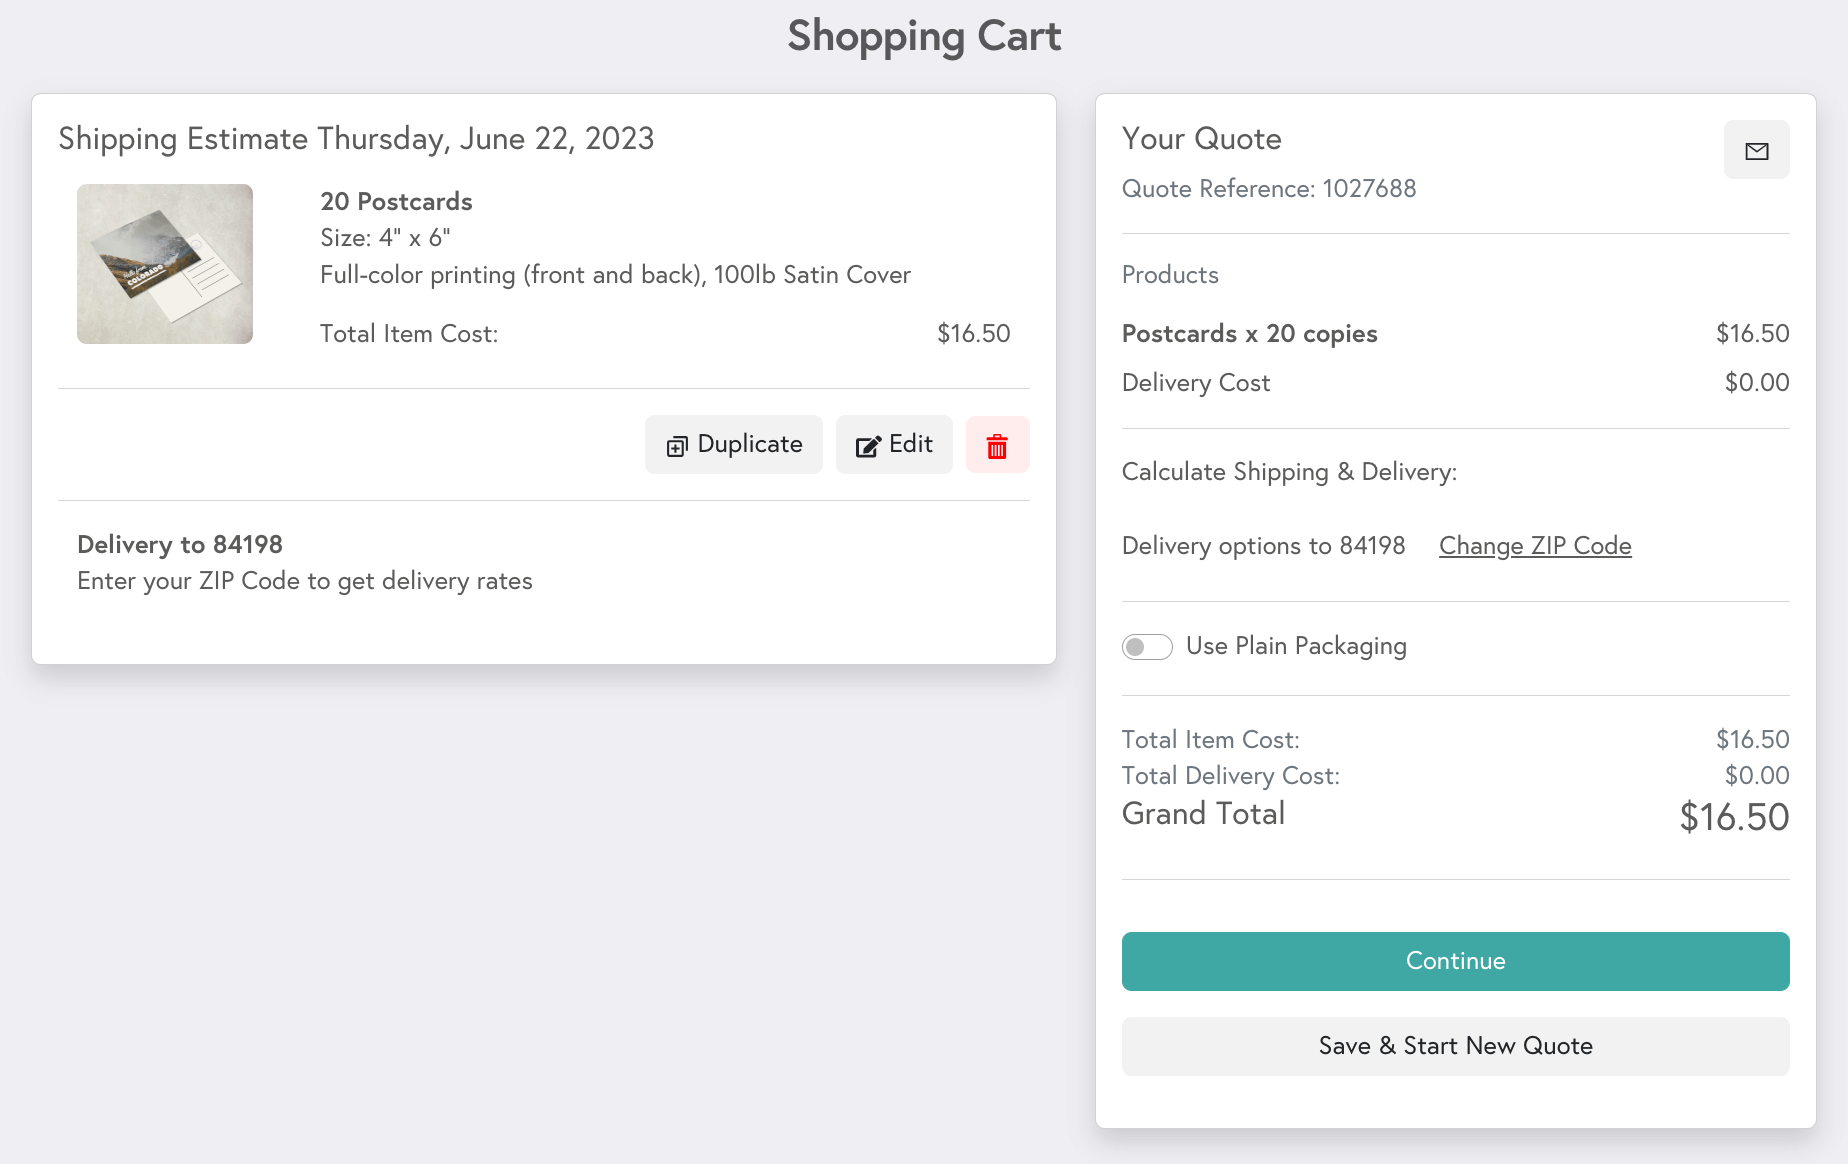Viewport: 1848px width, 1164px height.
Task: Click the pencil icon next to Edit
Action: pyautogui.click(x=867, y=444)
